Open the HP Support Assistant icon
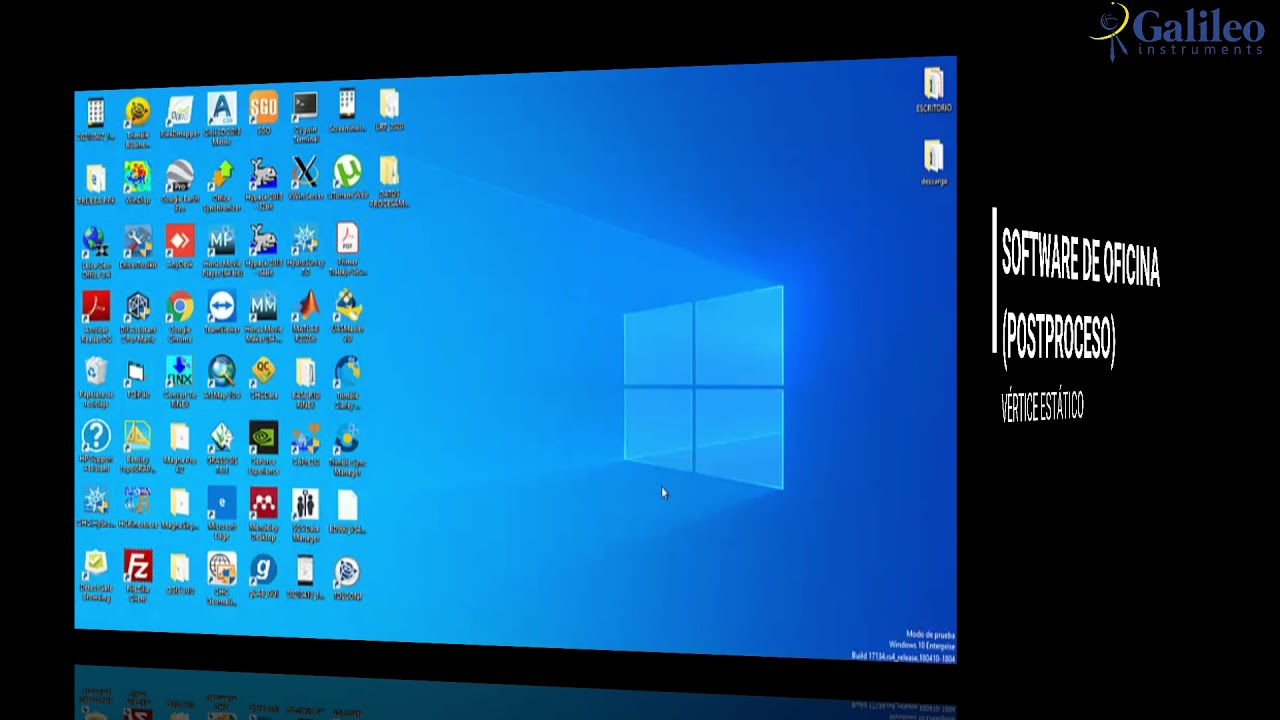Screen dimensions: 1280x720 (96, 446)
